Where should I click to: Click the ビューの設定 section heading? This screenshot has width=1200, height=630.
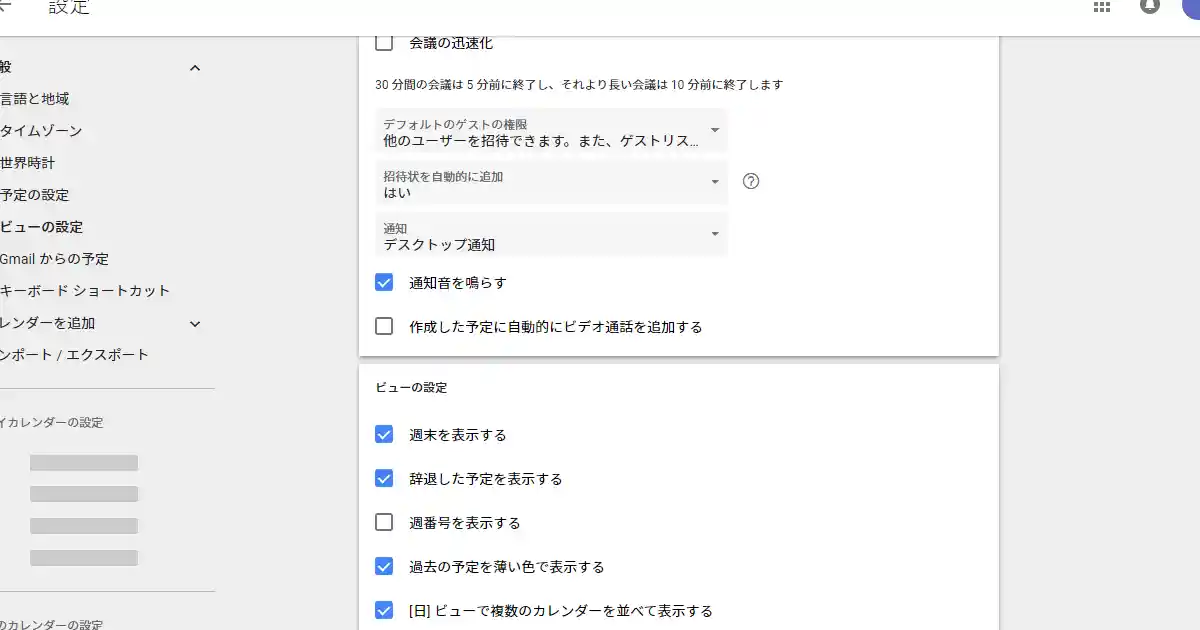[411, 387]
